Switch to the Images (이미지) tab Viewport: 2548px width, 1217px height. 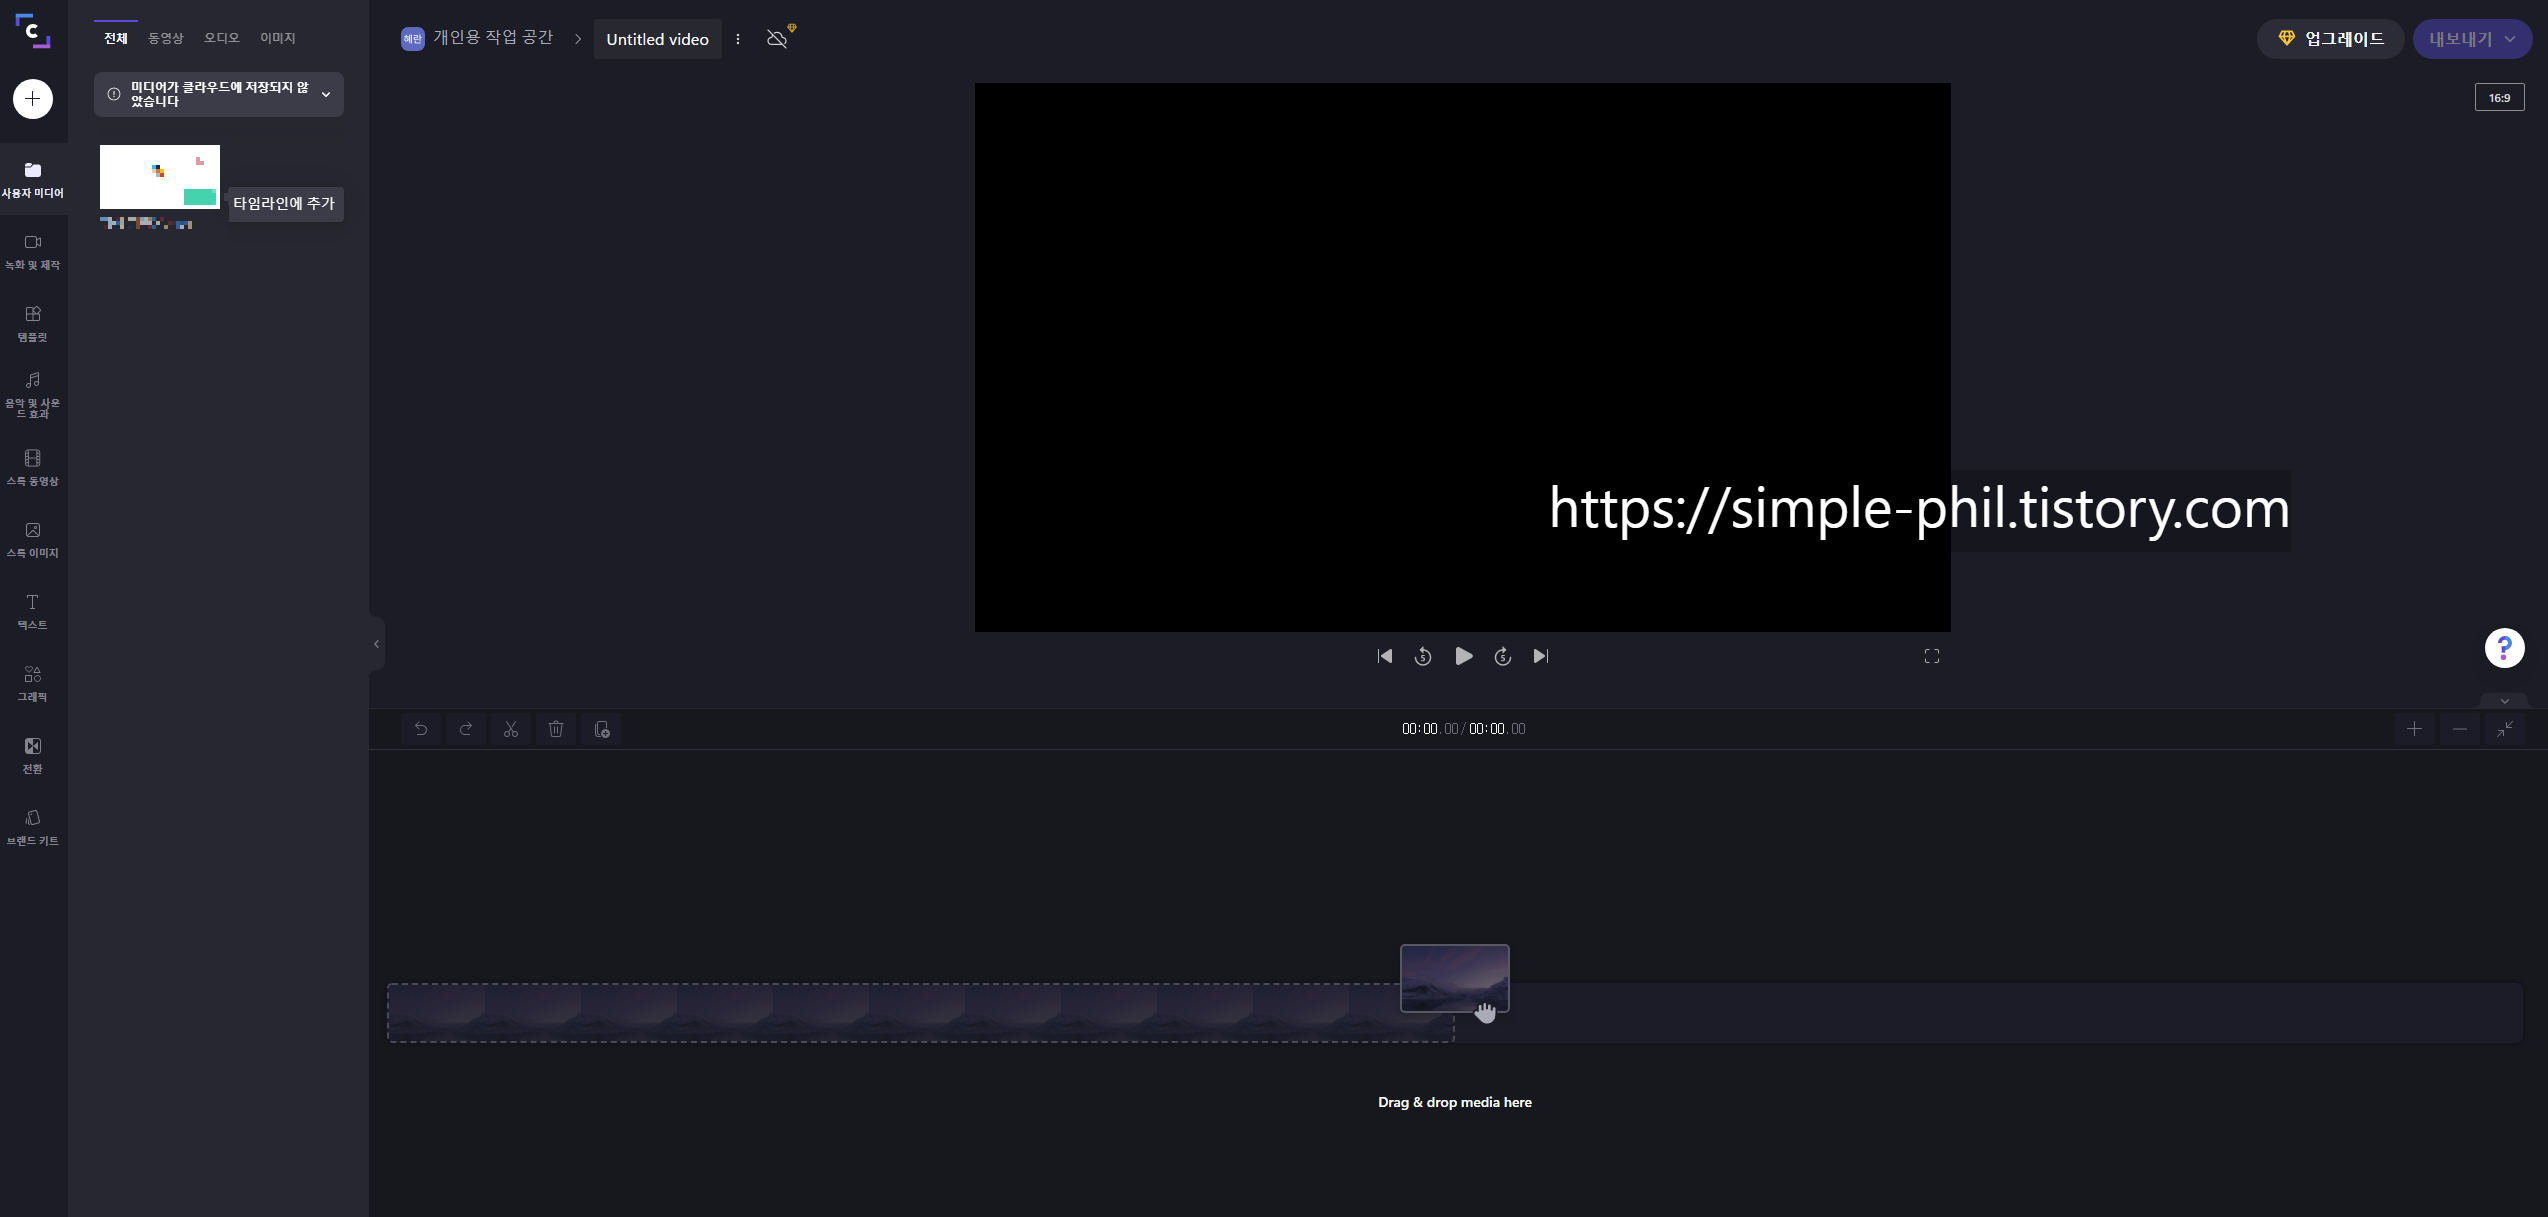tap(277, 38)
